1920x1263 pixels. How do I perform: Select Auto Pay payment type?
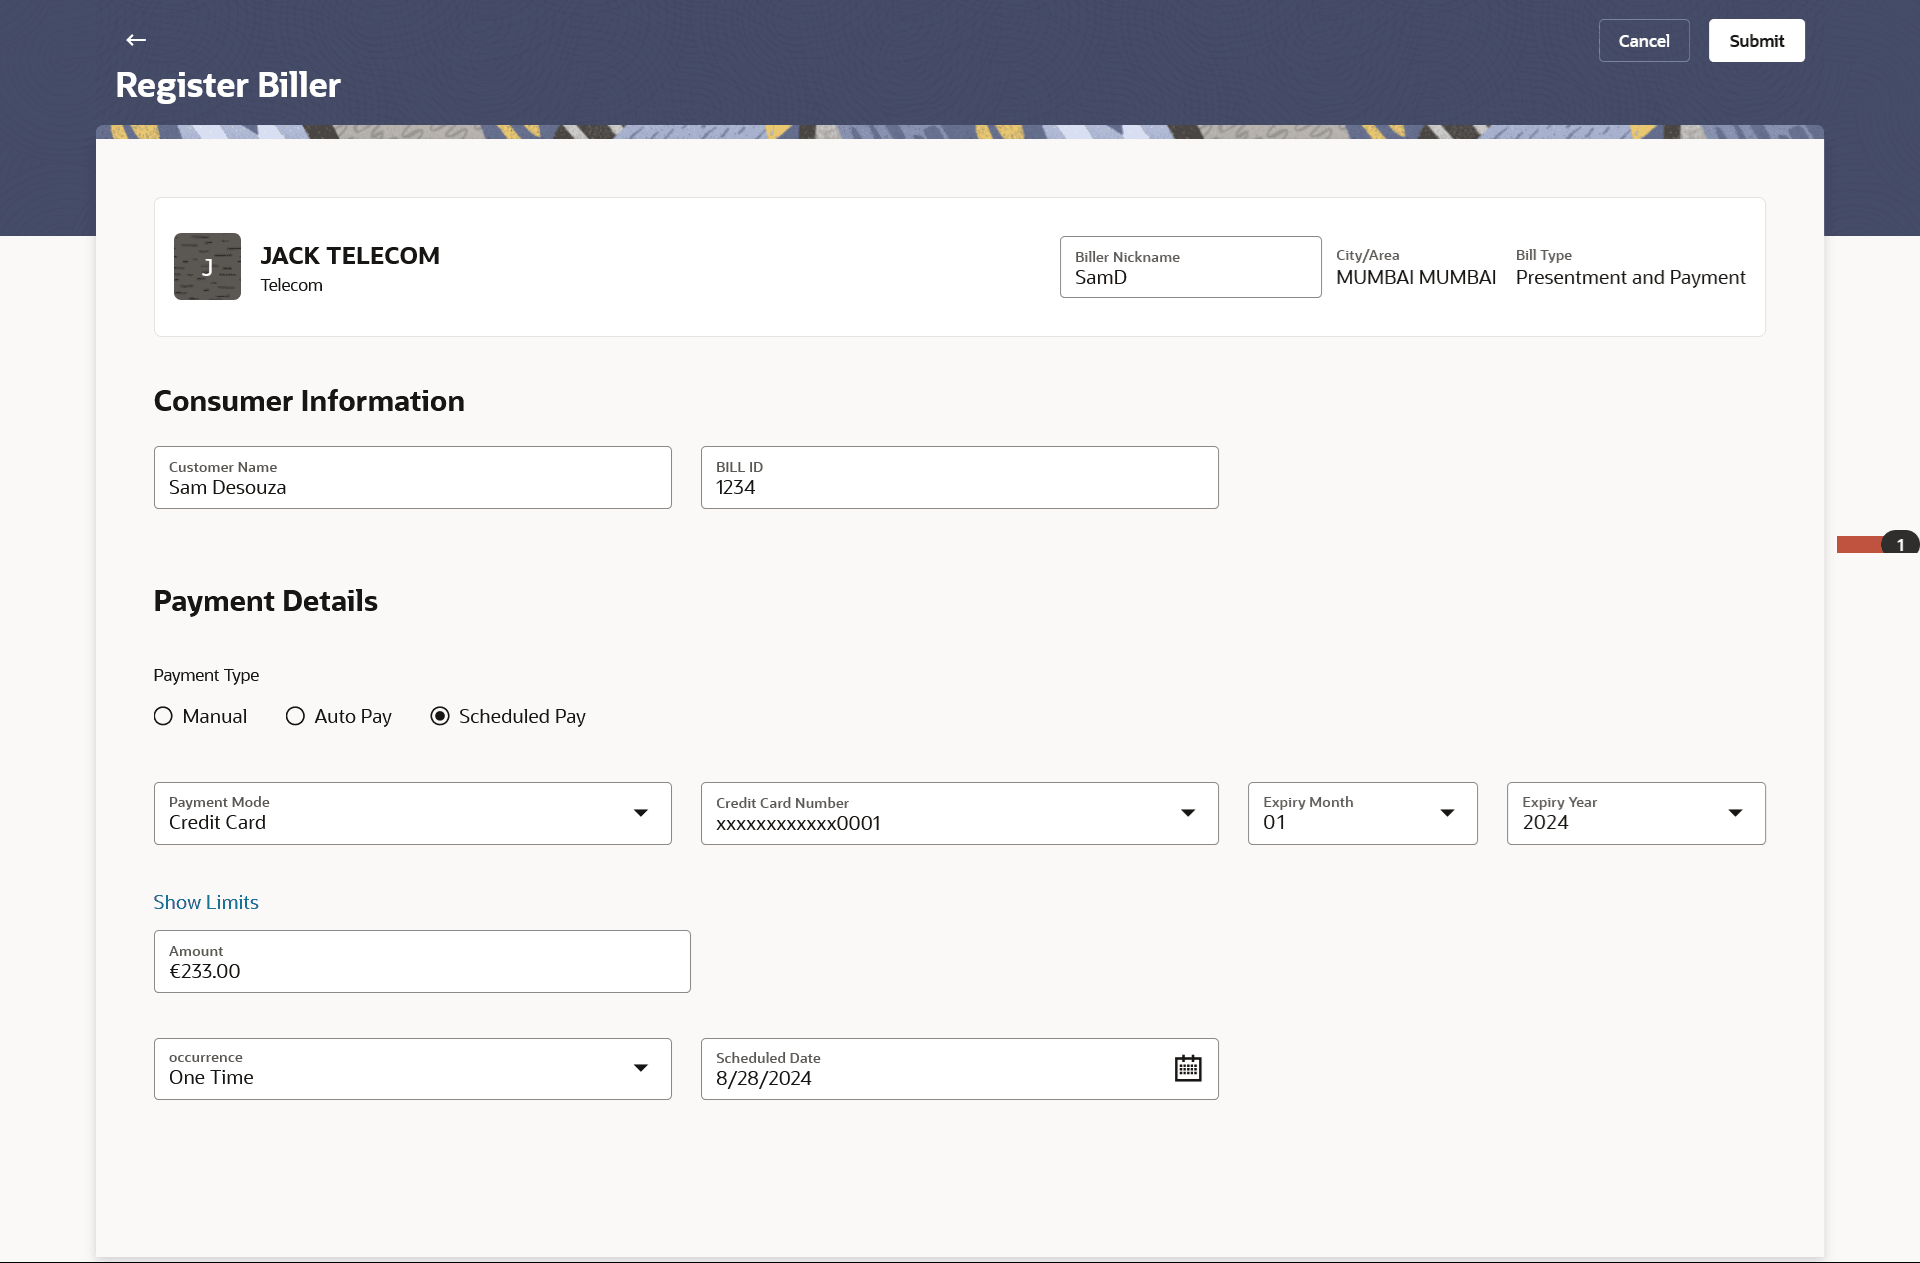pos(296,716)
